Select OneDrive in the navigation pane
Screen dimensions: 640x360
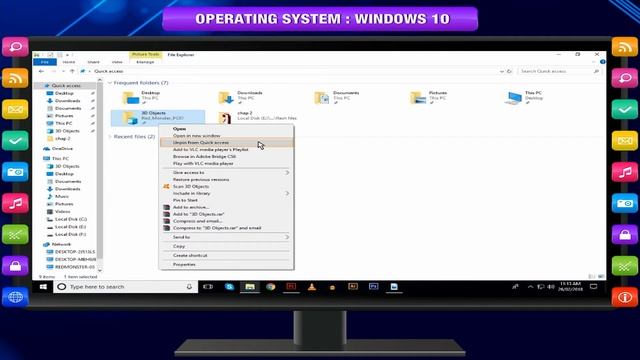pos(62,149)
